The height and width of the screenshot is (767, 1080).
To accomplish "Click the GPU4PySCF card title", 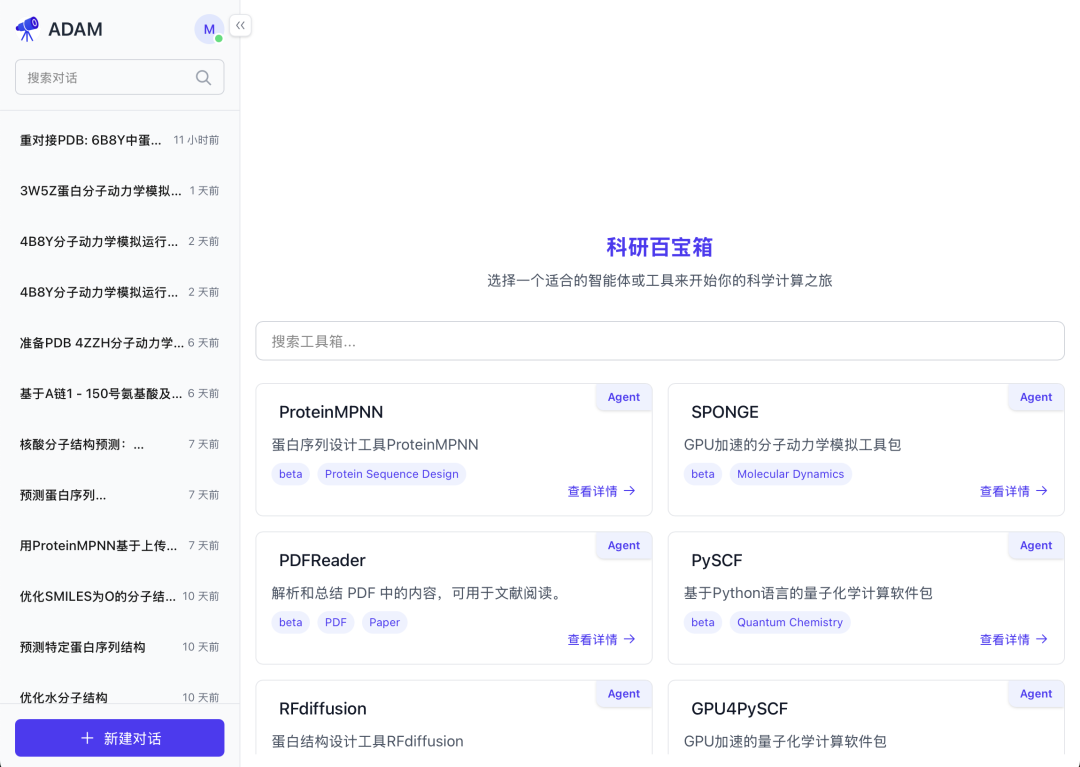I will pos(739,708).
